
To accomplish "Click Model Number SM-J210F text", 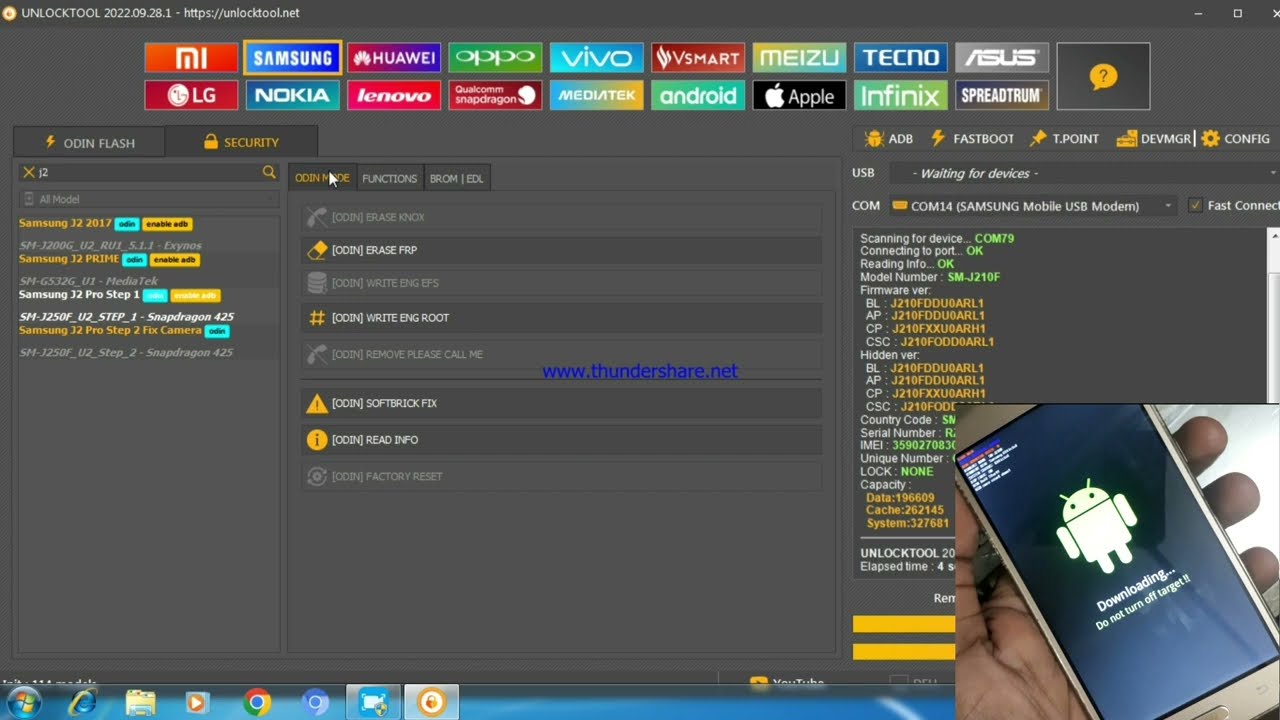I will point(930,277).
